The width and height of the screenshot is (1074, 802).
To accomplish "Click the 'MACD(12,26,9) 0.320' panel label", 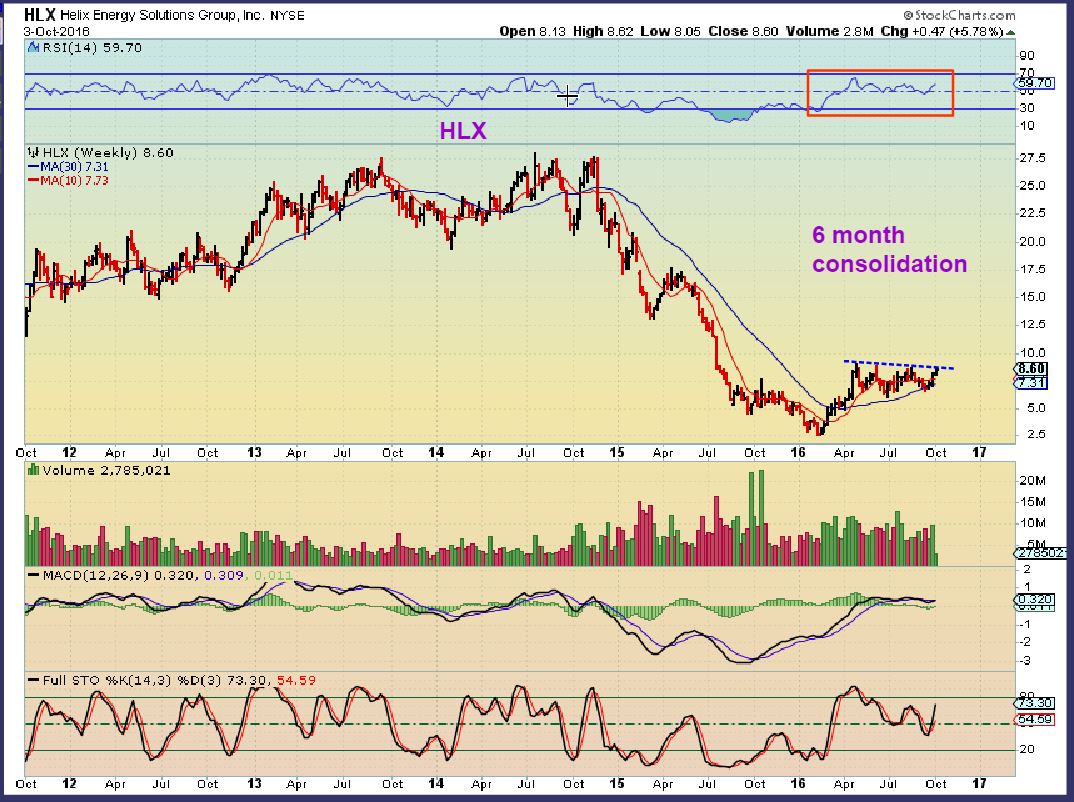I will tap(118, 575).
